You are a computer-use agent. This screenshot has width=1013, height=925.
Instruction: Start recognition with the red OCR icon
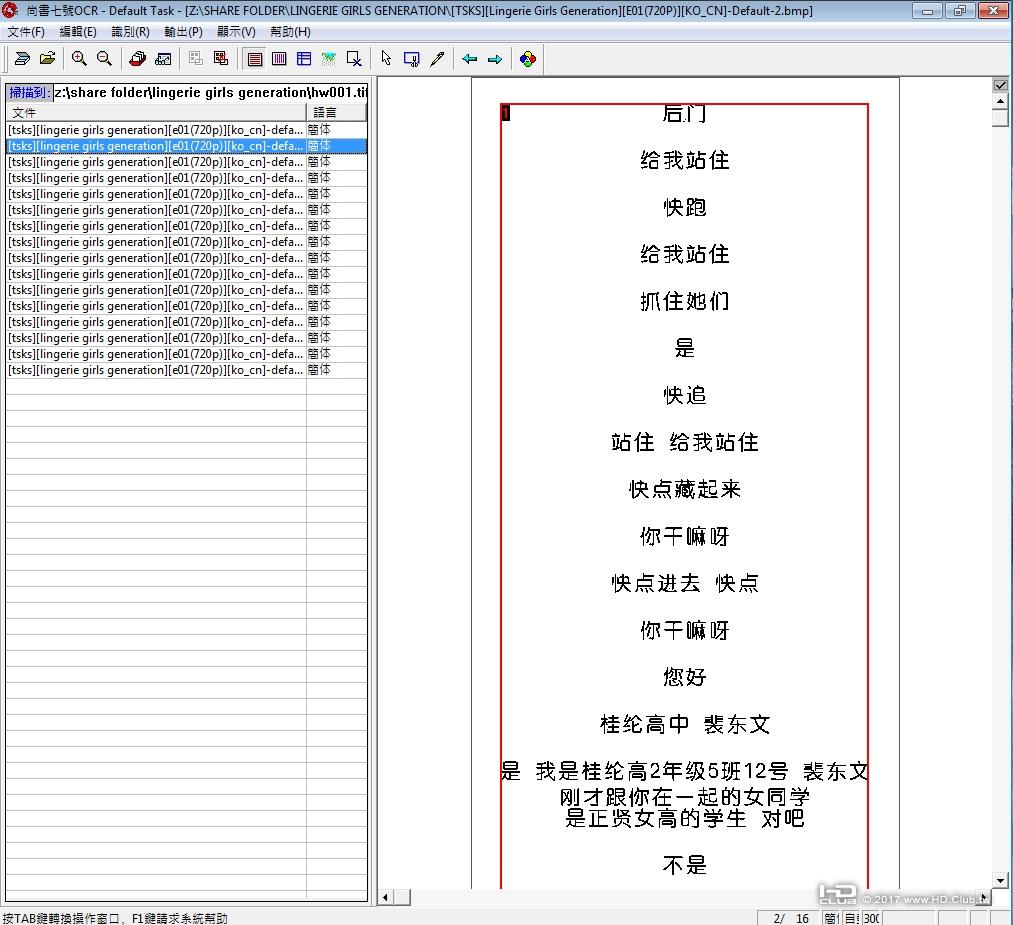coord(221,59)
